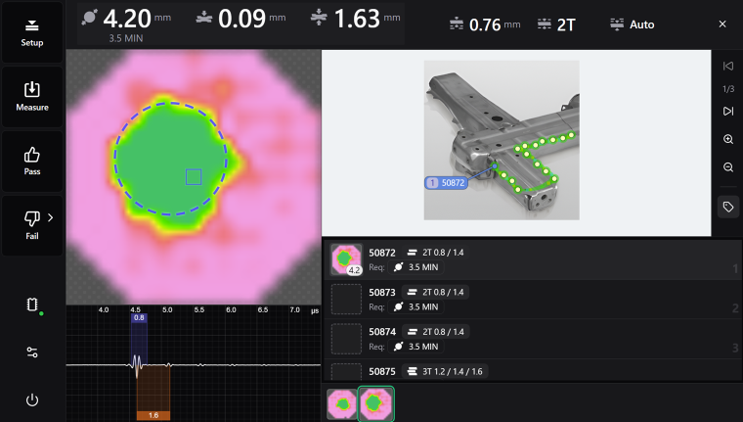This screenshot has width=743, height=422.
Task: Open the adjustment sliders settings
Action: click(32, 353)
